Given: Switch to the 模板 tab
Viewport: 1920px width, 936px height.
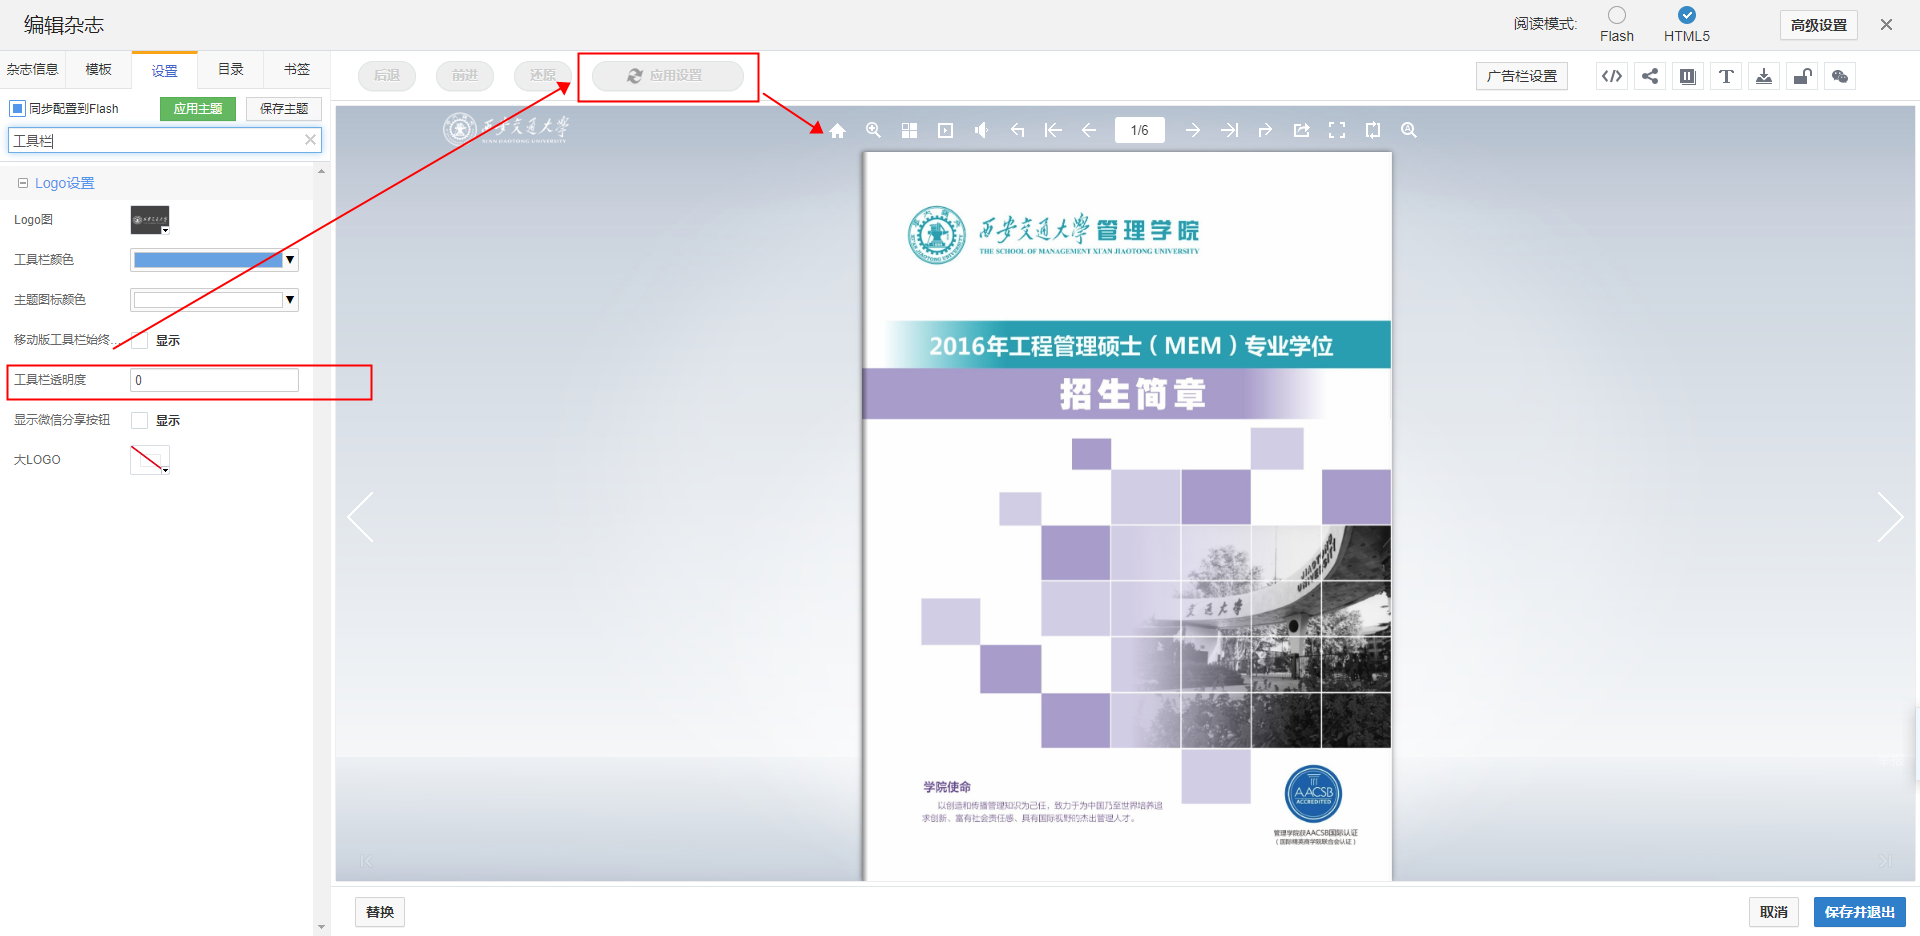Looking at the screenshot, I should click(x=99, y=69).
